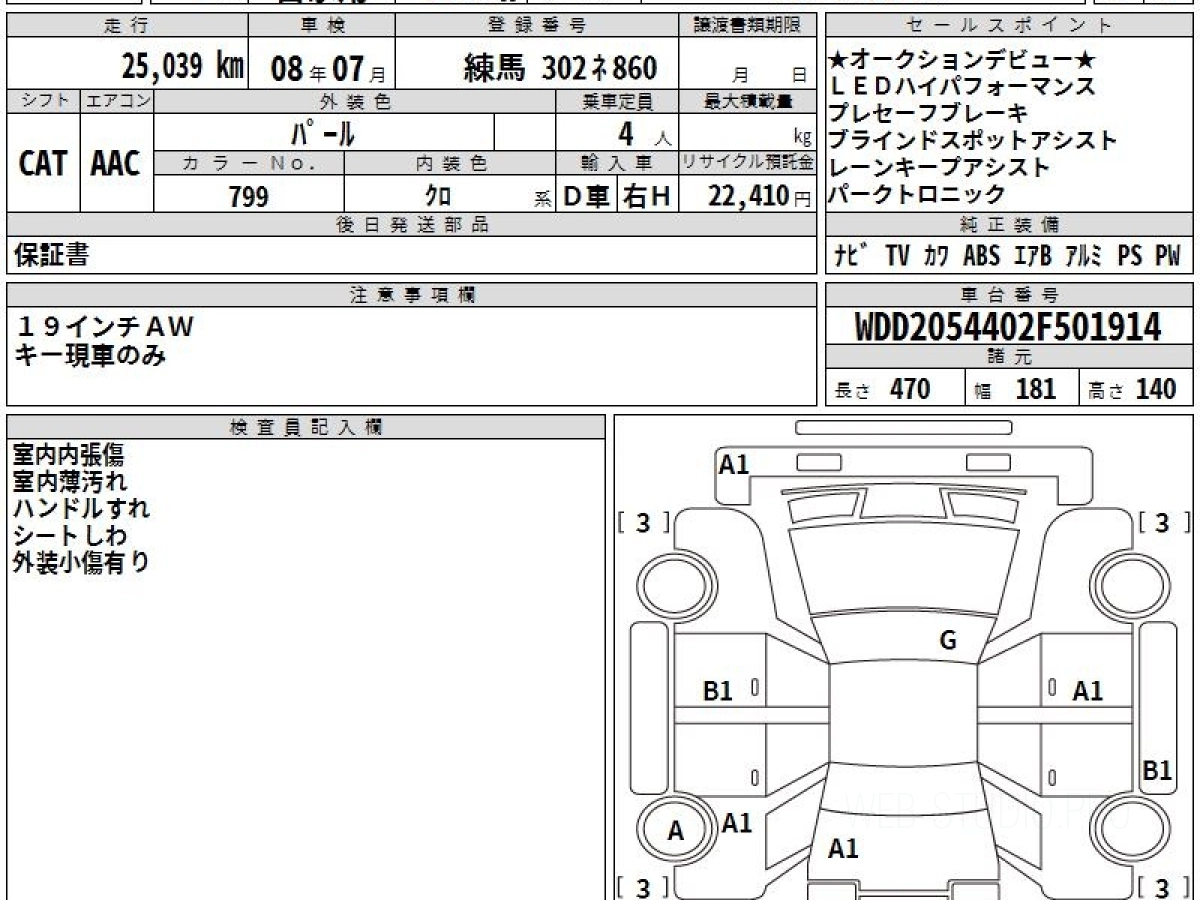Image resolution: width=1200 pixels, height=900 pixels.
Task: Select sales point パークトロニック
Action: coord(917,194)
